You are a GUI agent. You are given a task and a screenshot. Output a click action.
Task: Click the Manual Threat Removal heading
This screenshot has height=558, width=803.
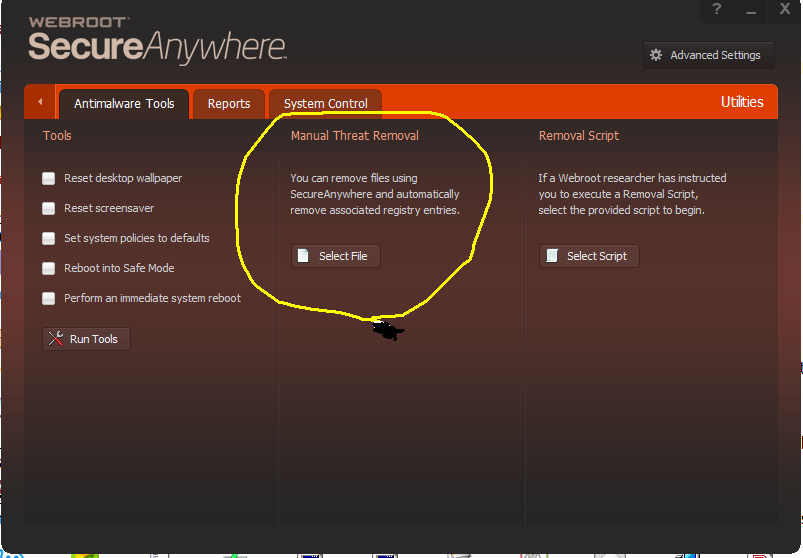[x=355, y=136]
